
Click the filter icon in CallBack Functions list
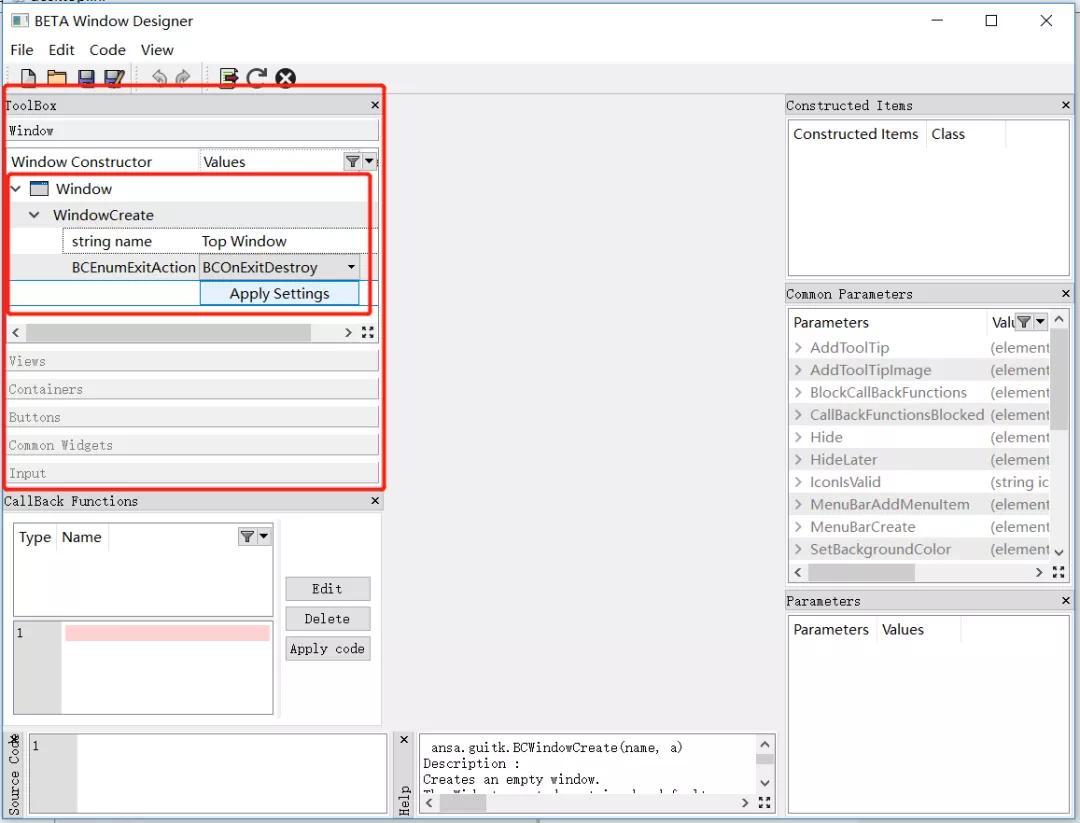[x=247, y=536]
